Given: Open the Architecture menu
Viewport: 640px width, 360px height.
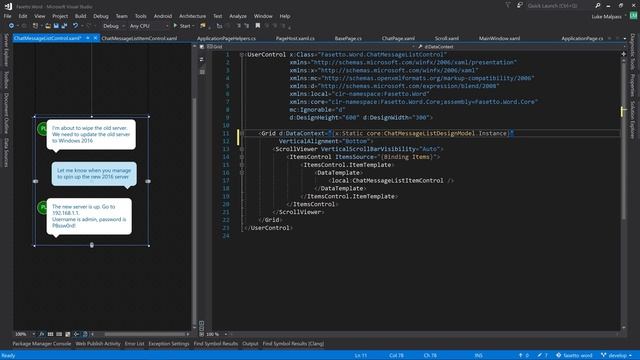Looking at the screenshot, I should (x=193, y=16).
